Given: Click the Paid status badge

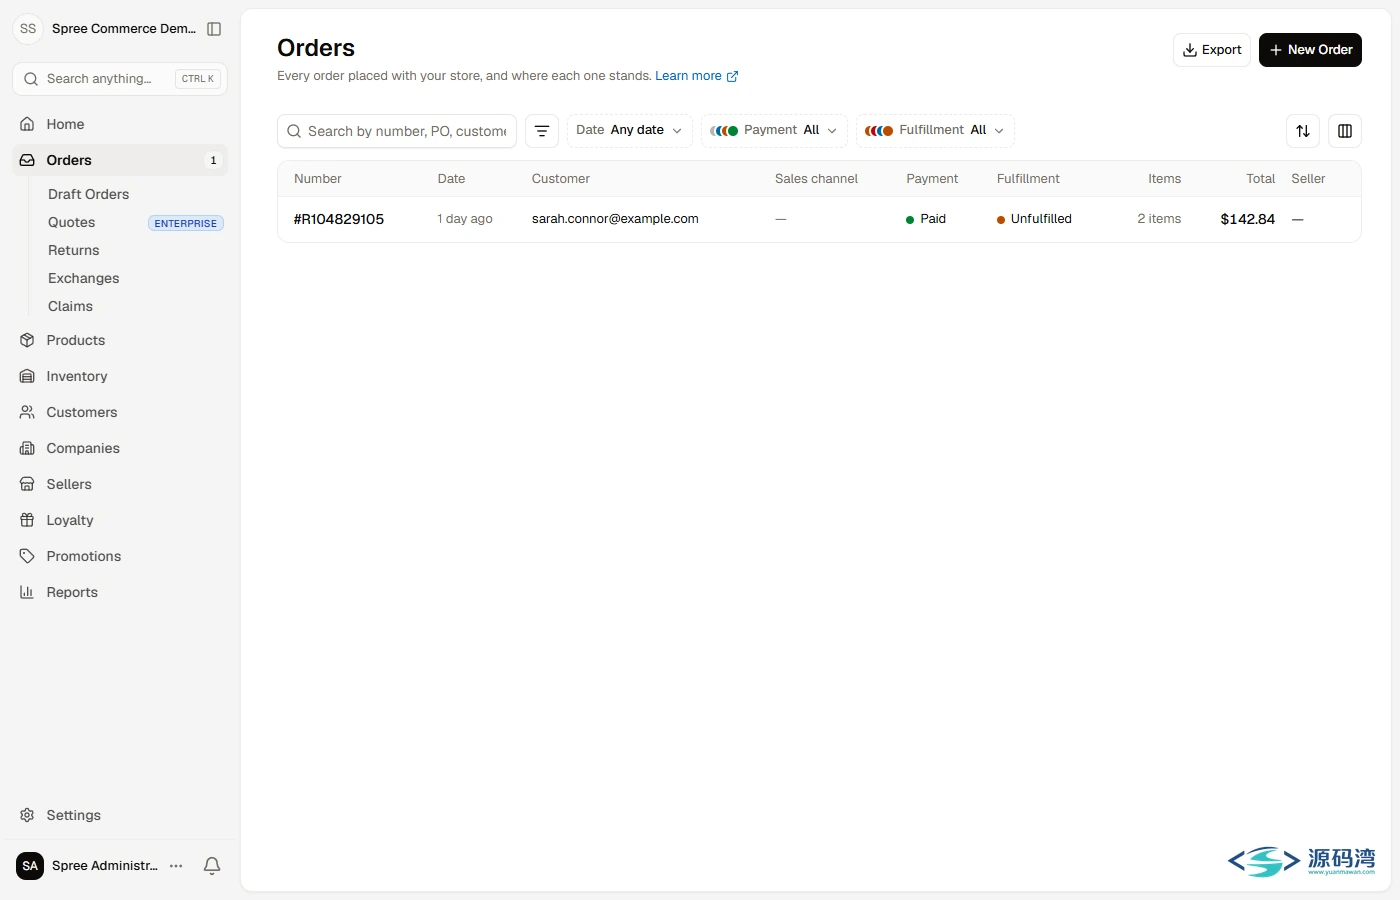Looking at the screenshot, I should click(926, 219).
